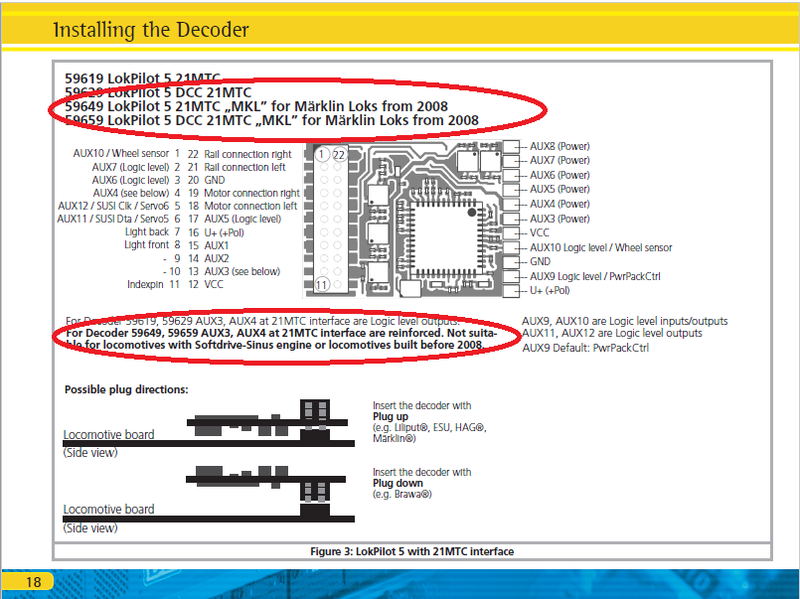This screenshot has height=599, width=800.
Task: Click 'Motor connection left' pin 18 label
Action: point(250,206)
